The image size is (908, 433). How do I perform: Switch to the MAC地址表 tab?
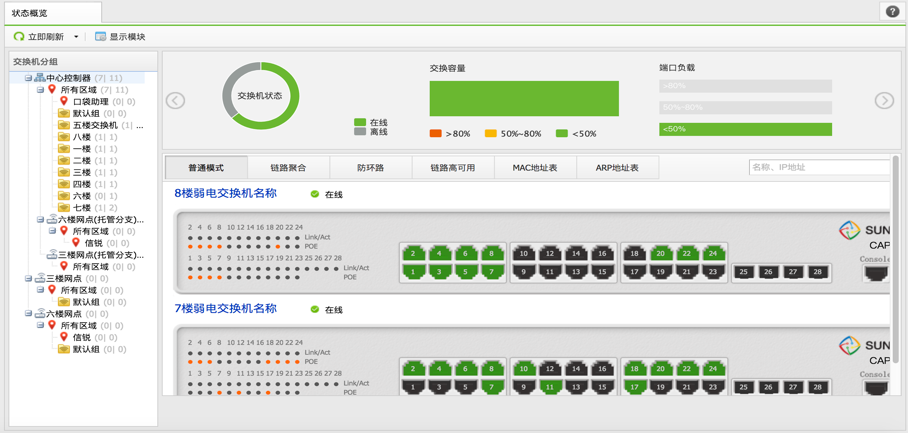[535, 168]
